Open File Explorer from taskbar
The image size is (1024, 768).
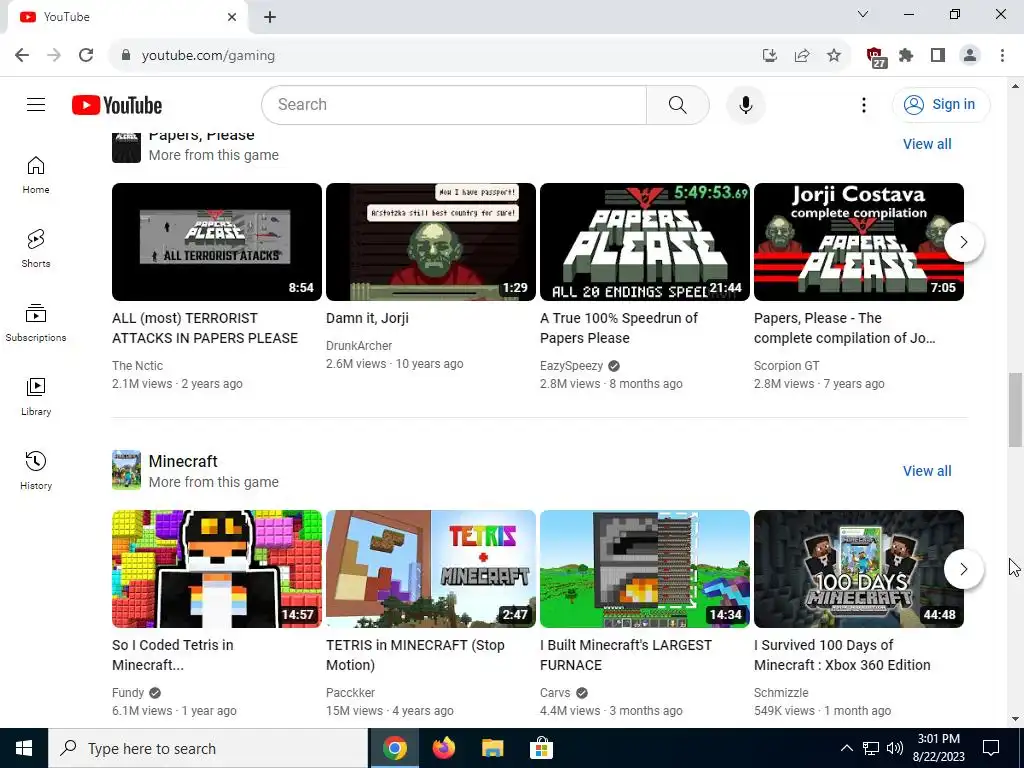(492, 748)
